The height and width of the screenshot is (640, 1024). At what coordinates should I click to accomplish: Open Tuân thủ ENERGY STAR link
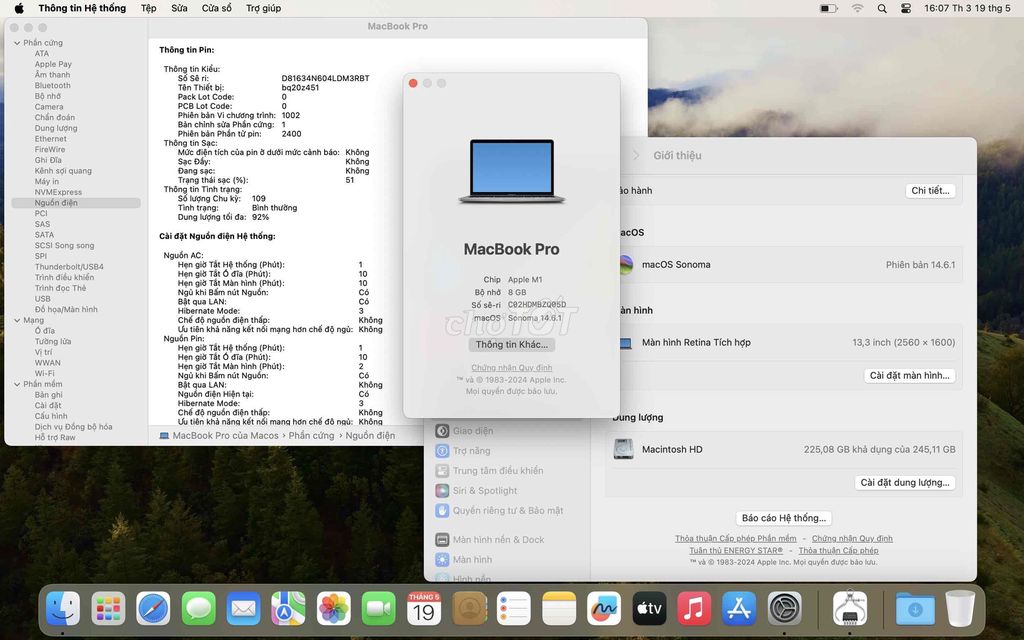click(x=736, y=551)
